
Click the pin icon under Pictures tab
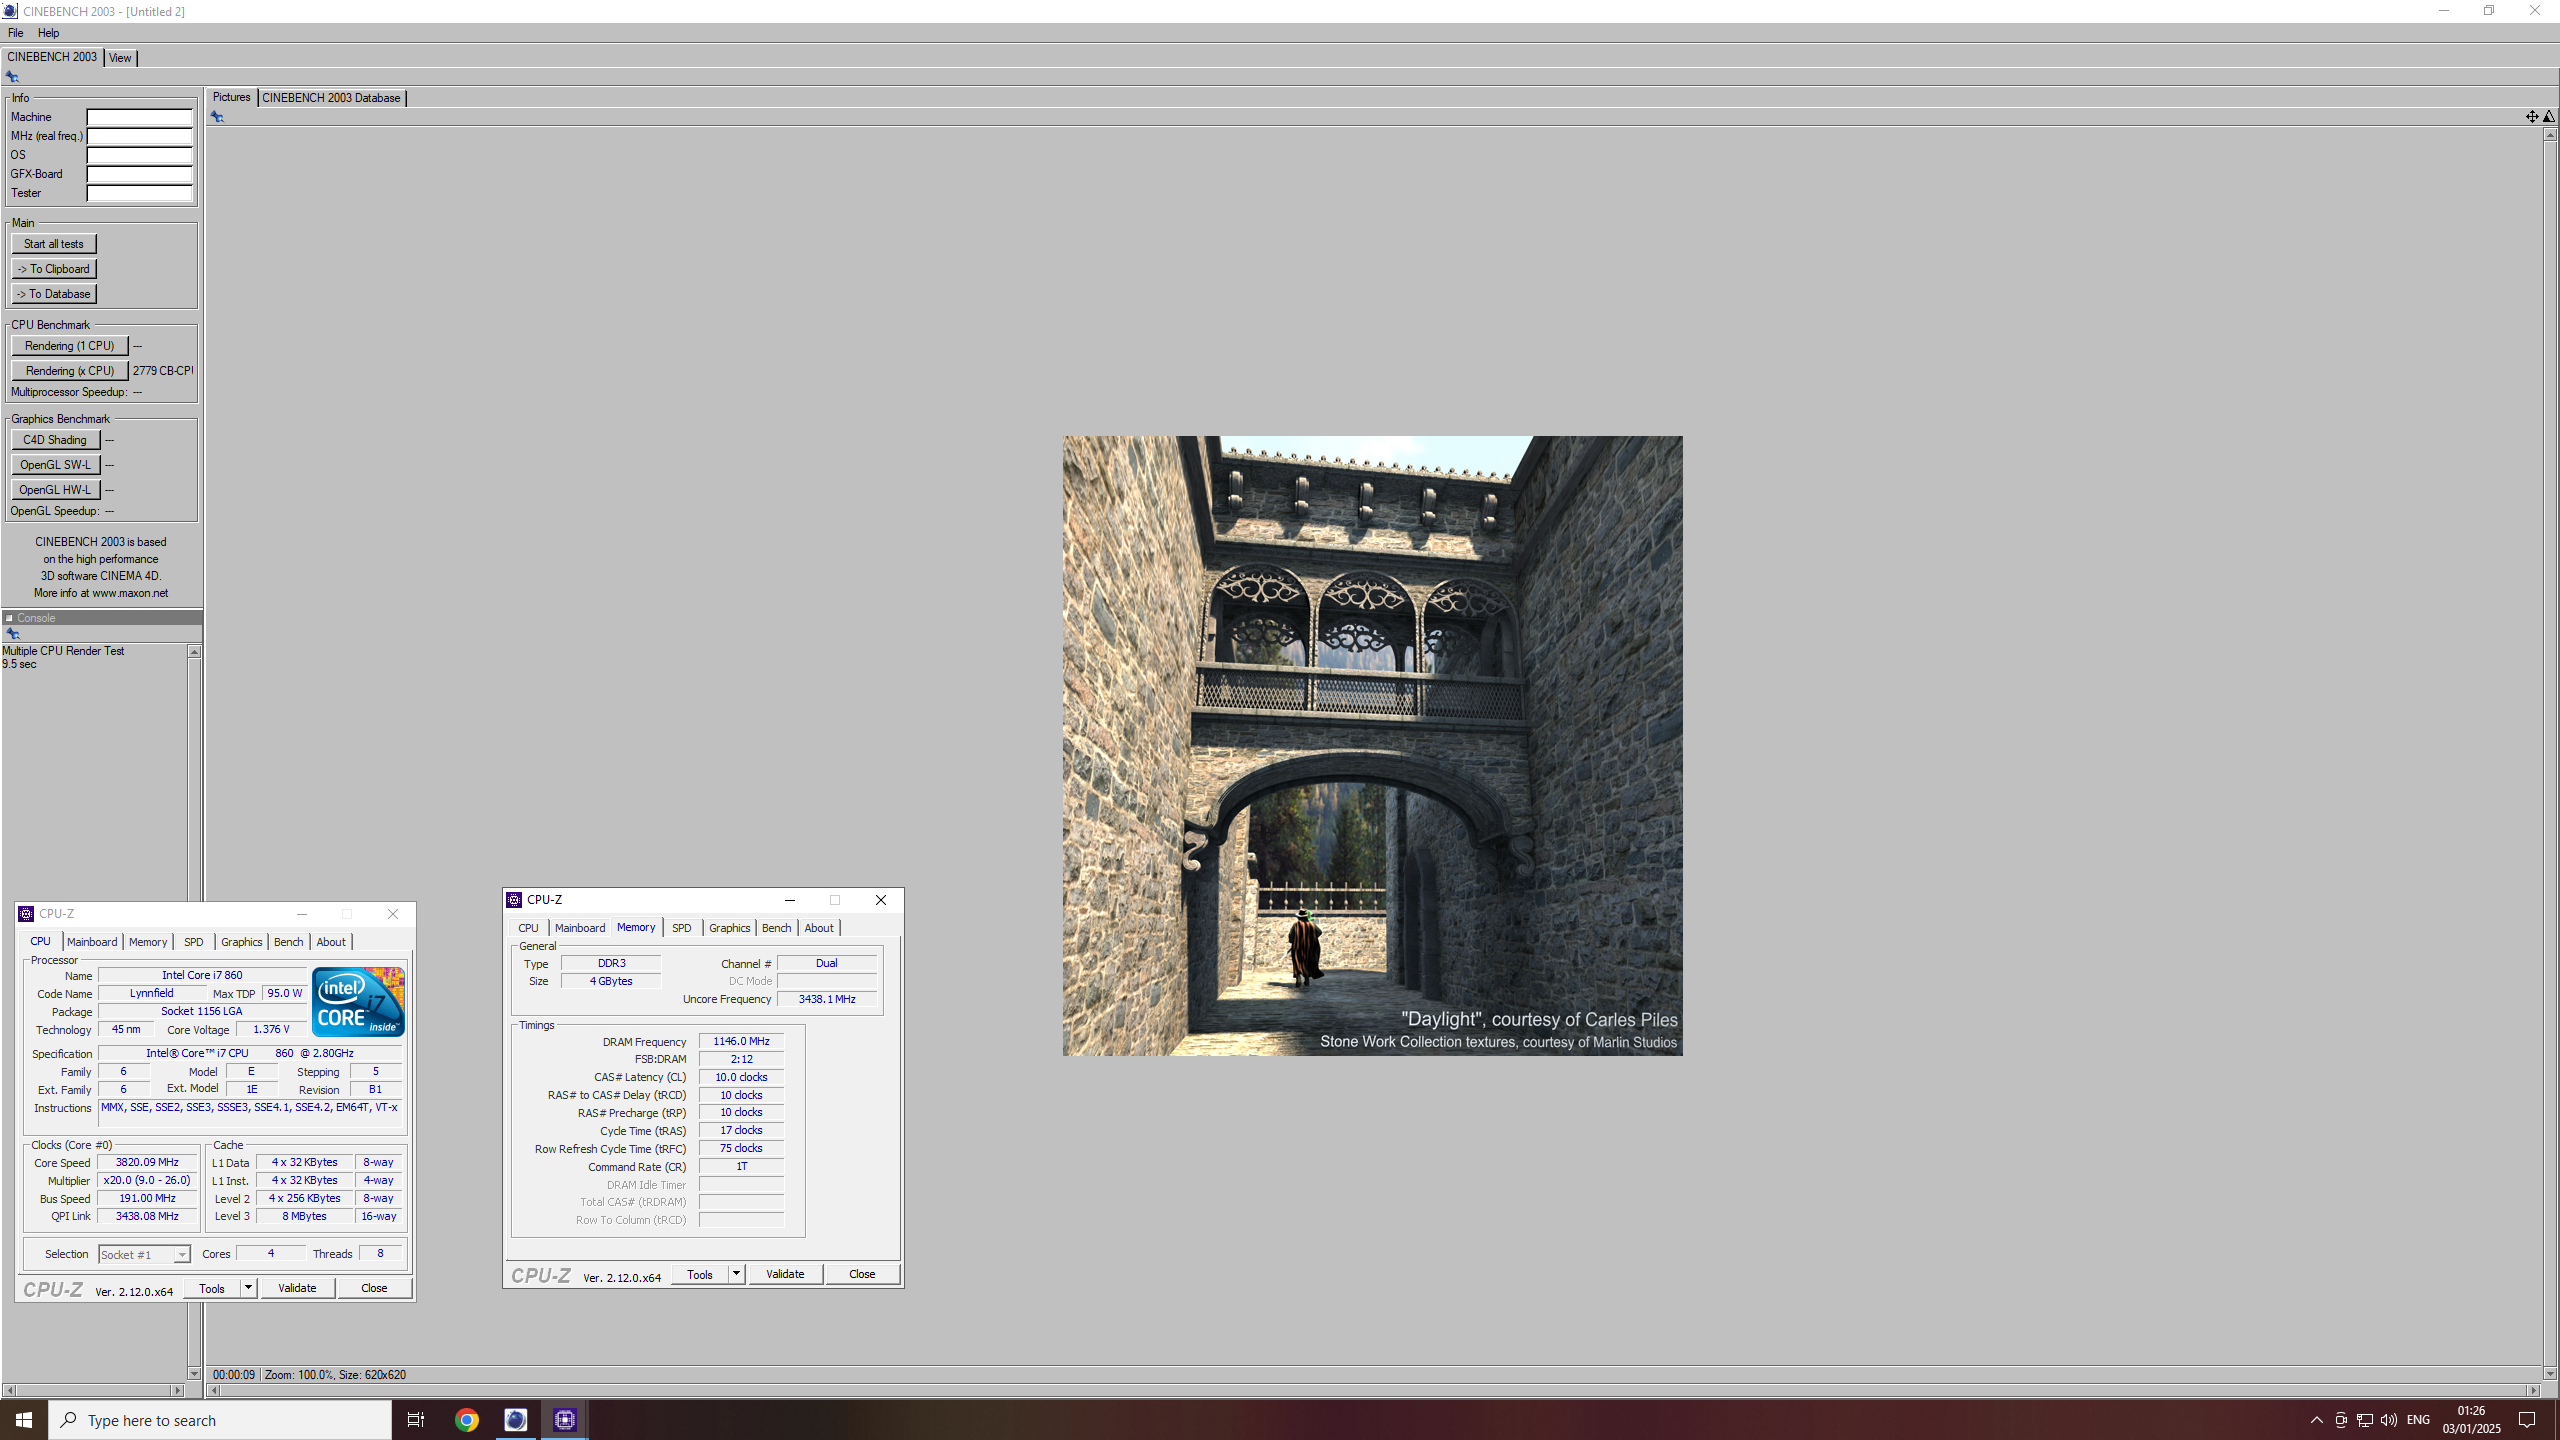tap(217, 117)
